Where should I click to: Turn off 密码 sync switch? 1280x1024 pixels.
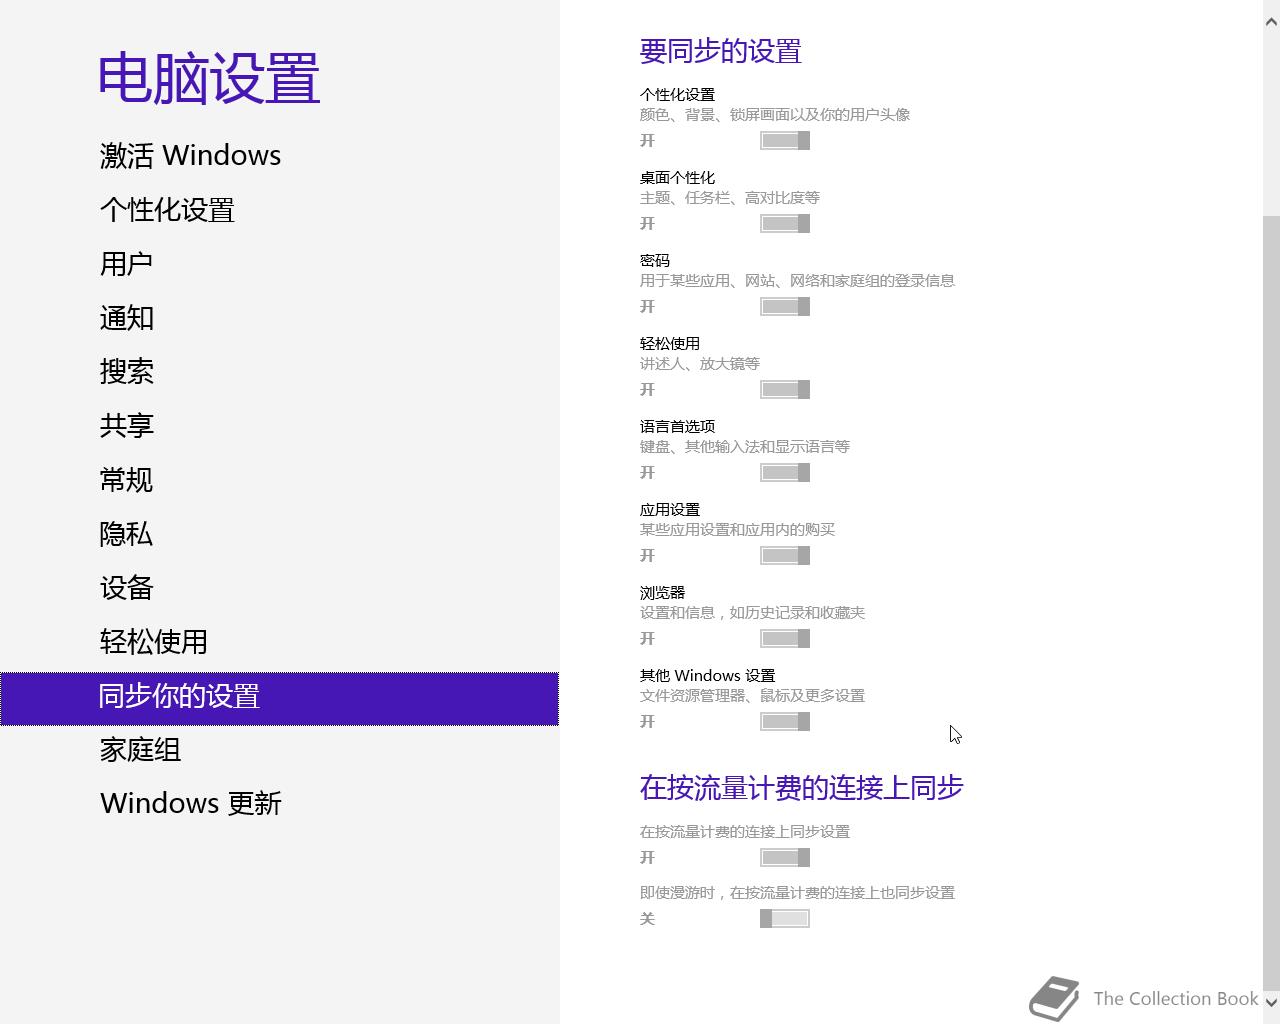pos(785,307)
